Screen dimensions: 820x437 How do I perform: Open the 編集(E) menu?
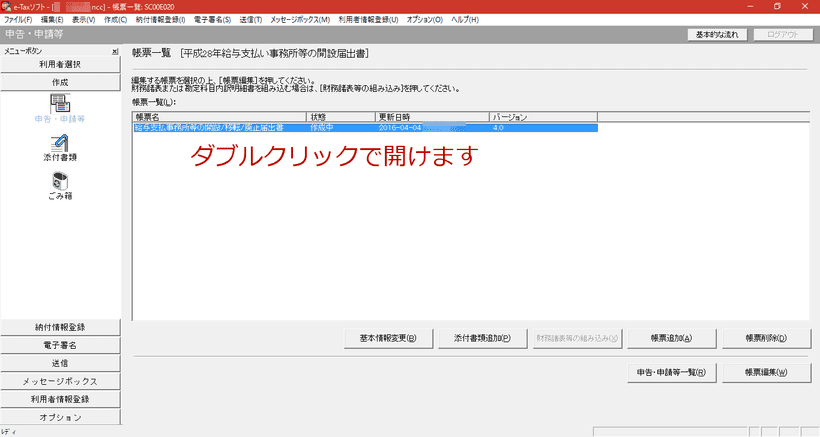point(52,20)
